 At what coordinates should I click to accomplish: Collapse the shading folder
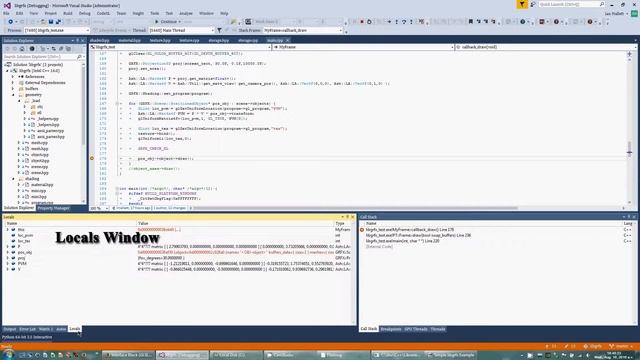13,179
